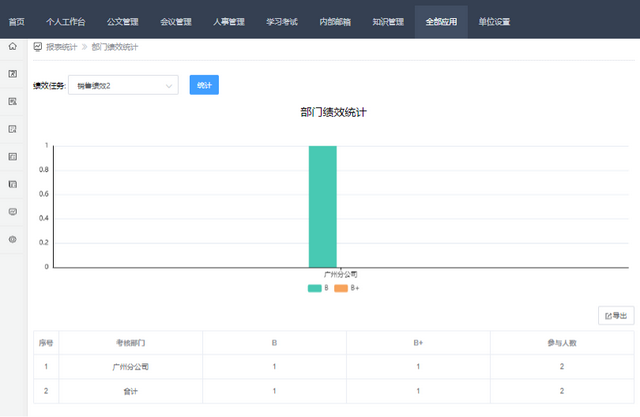Screen dimensions: 640x417
Task: Click the eye icon at sidebar bottom
Action: (x=12, y=239)
